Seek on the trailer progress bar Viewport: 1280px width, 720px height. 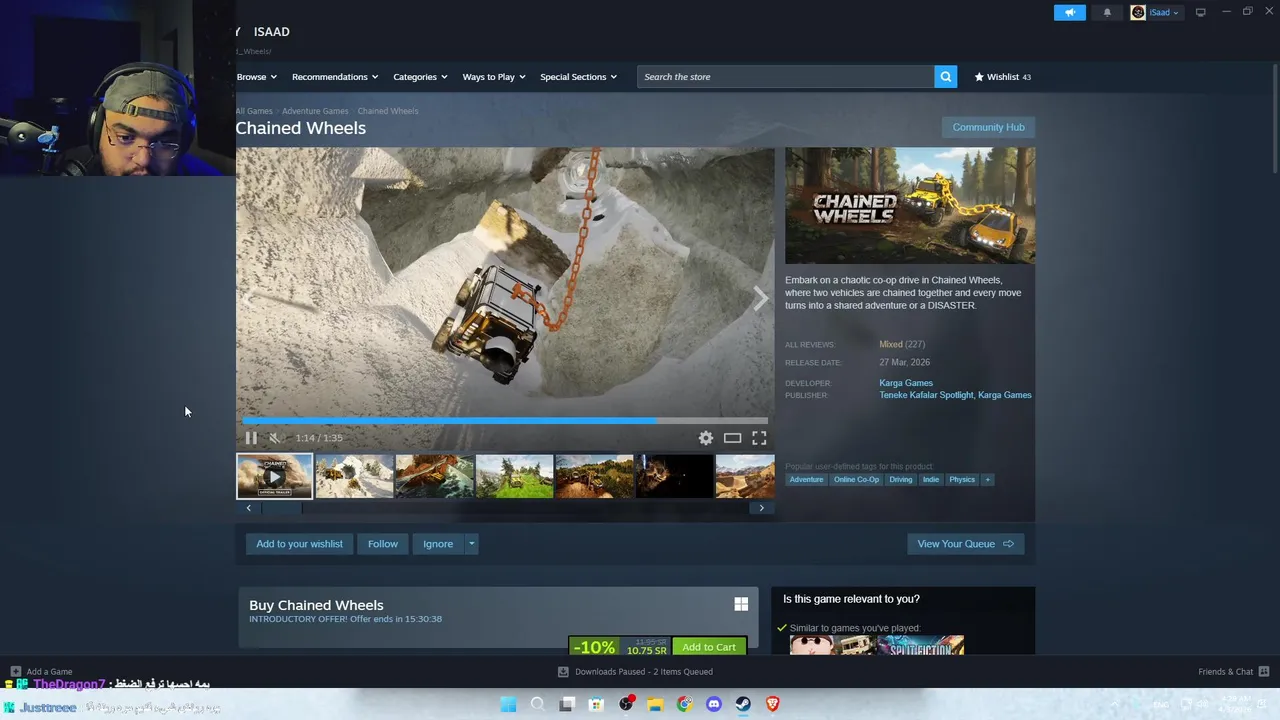(x=505, y=421)
